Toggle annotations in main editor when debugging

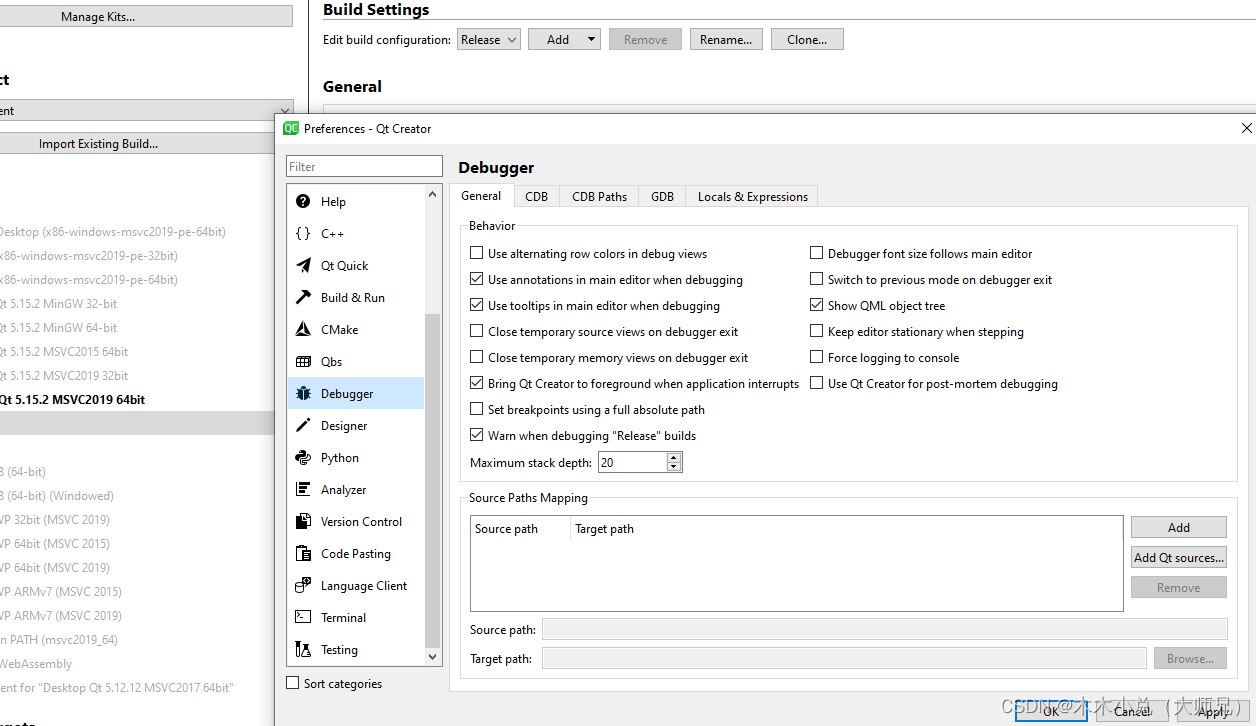tap(477, 280)
